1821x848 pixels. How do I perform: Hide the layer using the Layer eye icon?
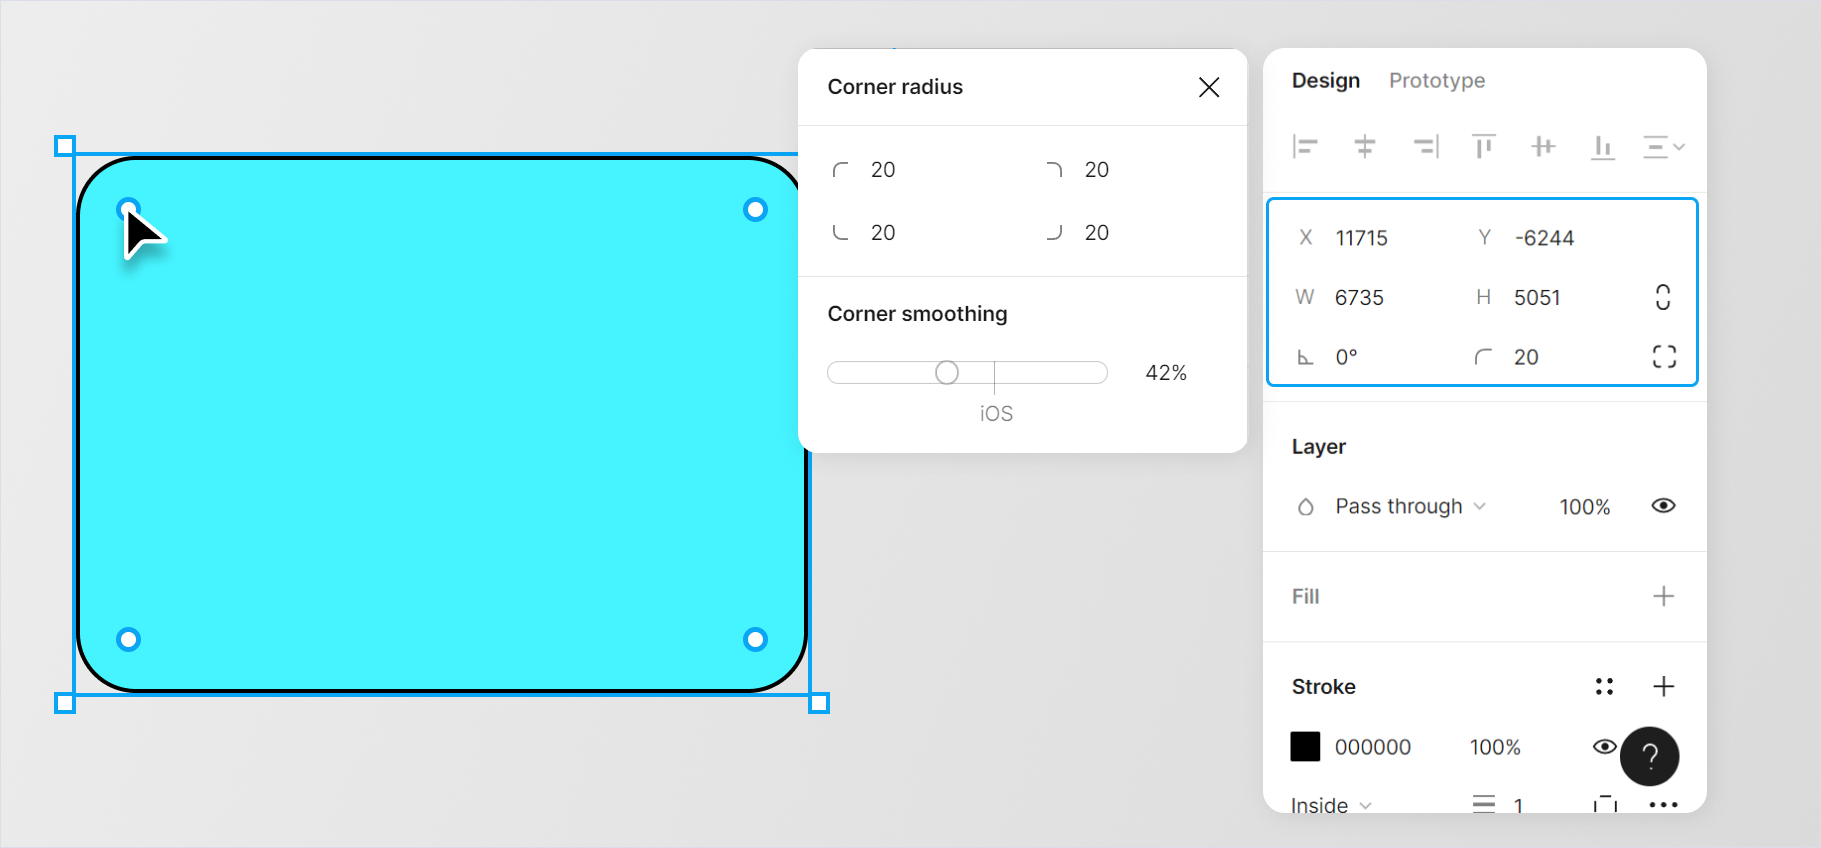click(x=1662, y=506)
